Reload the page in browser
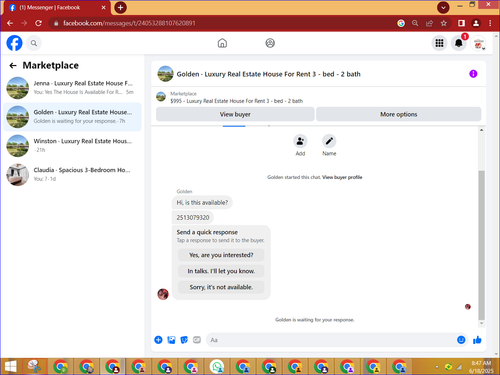 38,23
